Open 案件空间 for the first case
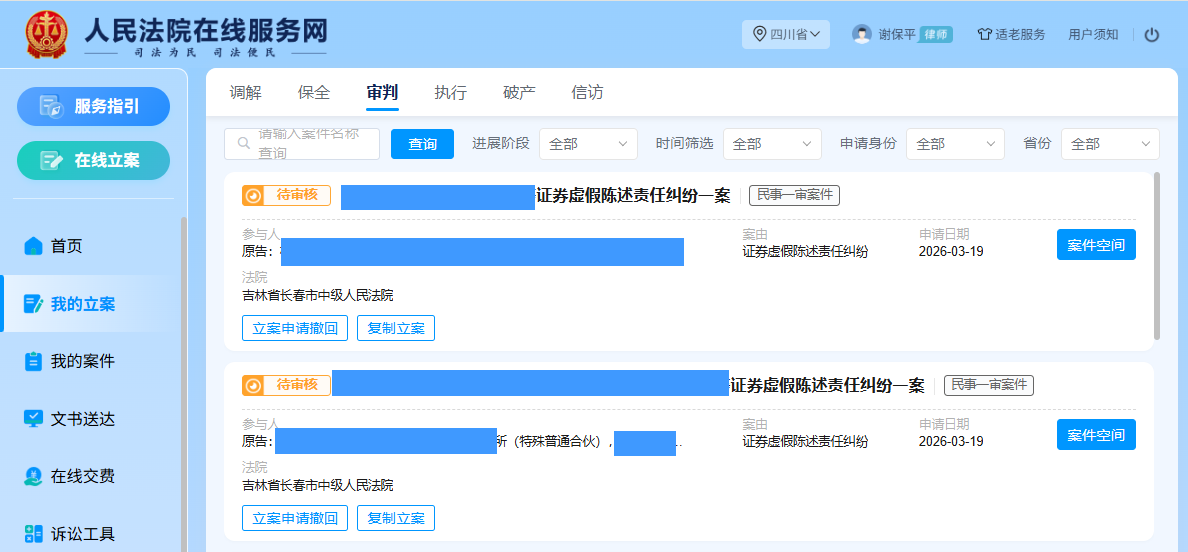 coord(1096,245)
